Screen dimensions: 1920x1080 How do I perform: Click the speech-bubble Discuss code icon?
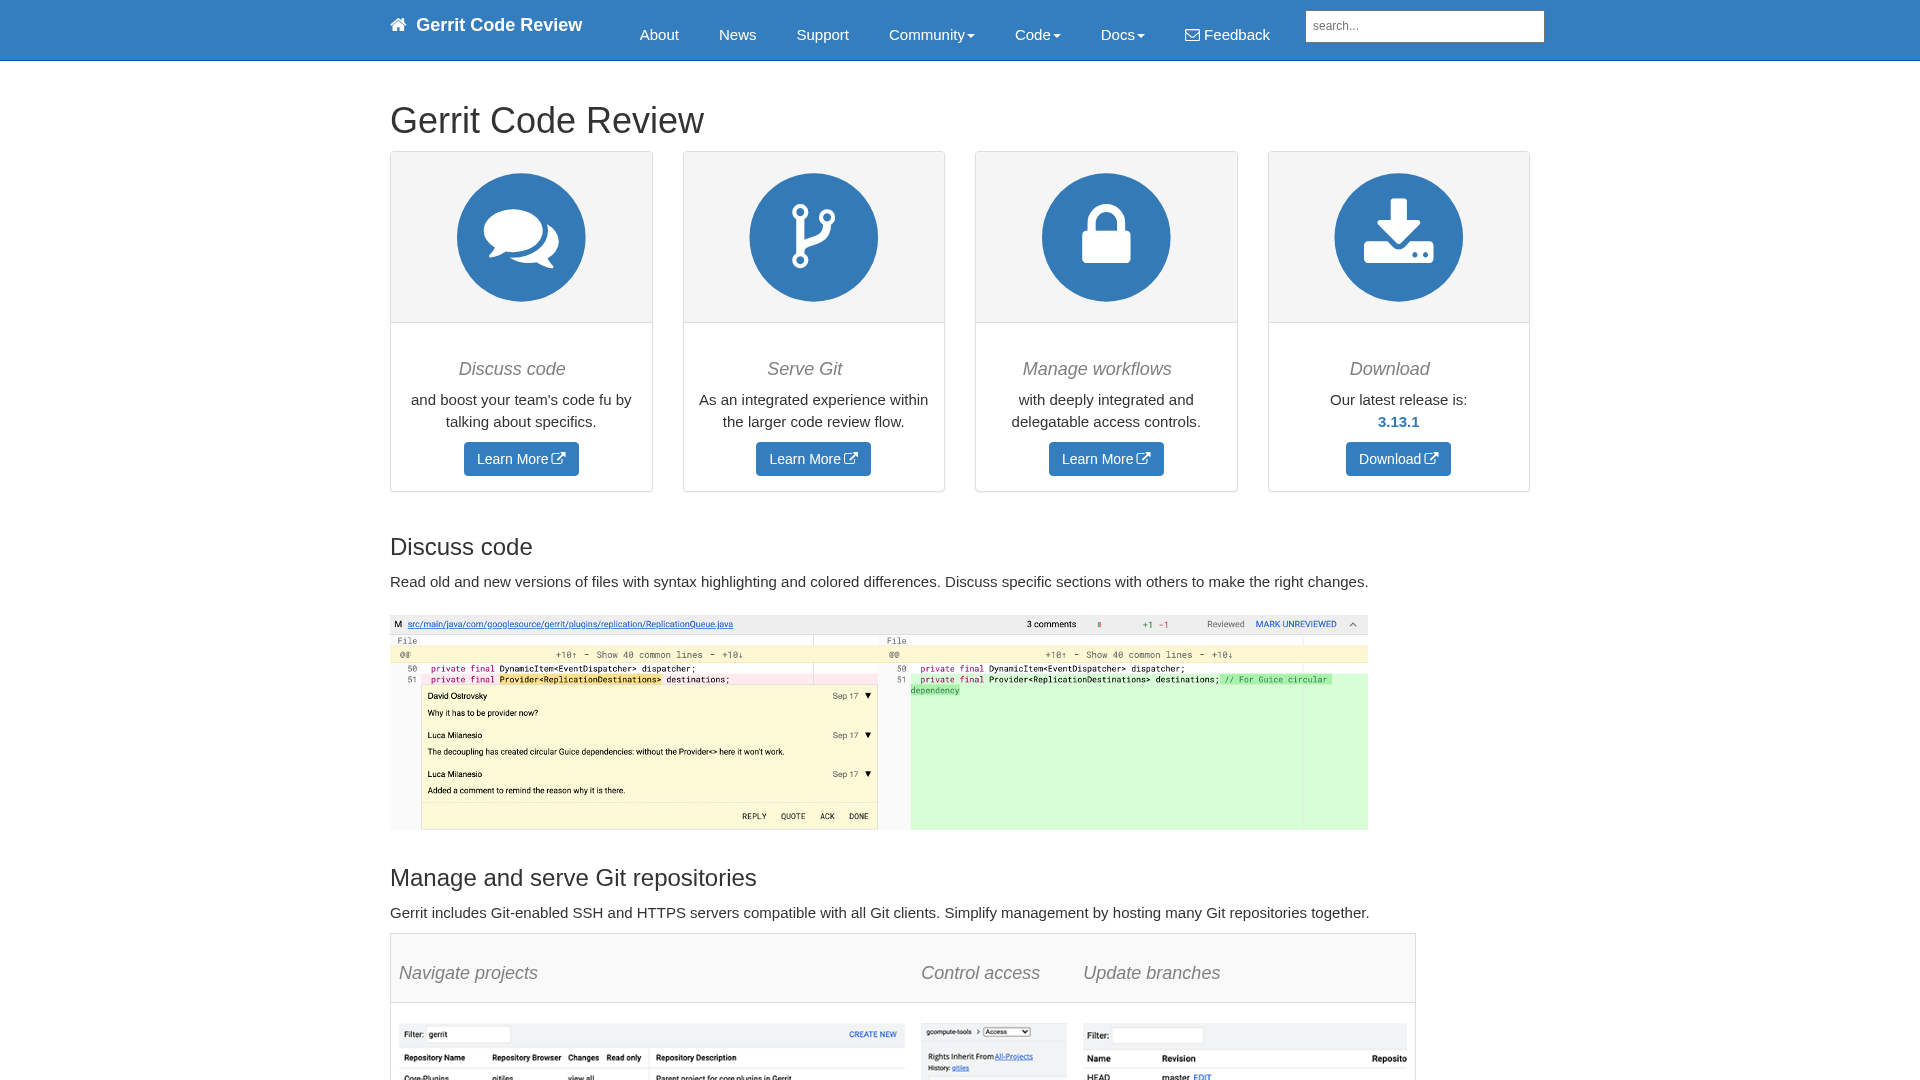click(x=520, y=237)
